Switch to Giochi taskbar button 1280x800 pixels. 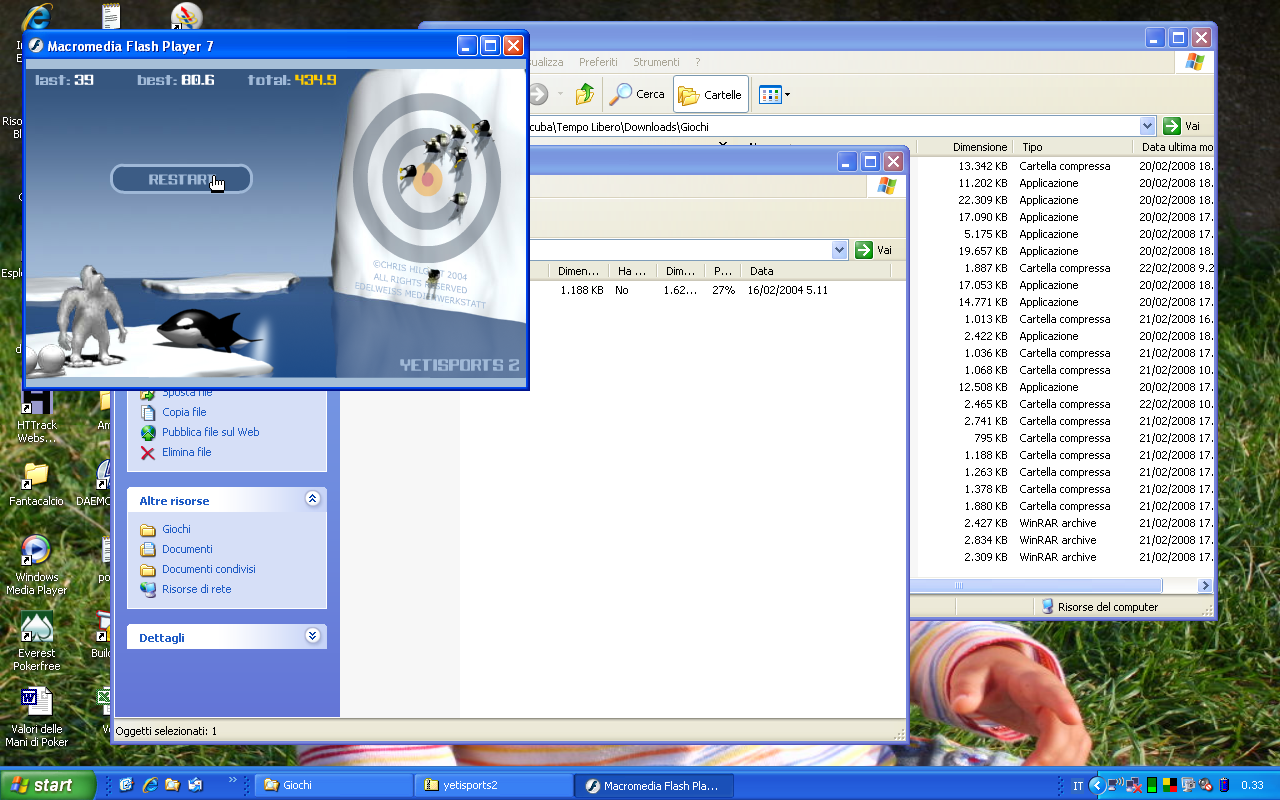[332, 785]
